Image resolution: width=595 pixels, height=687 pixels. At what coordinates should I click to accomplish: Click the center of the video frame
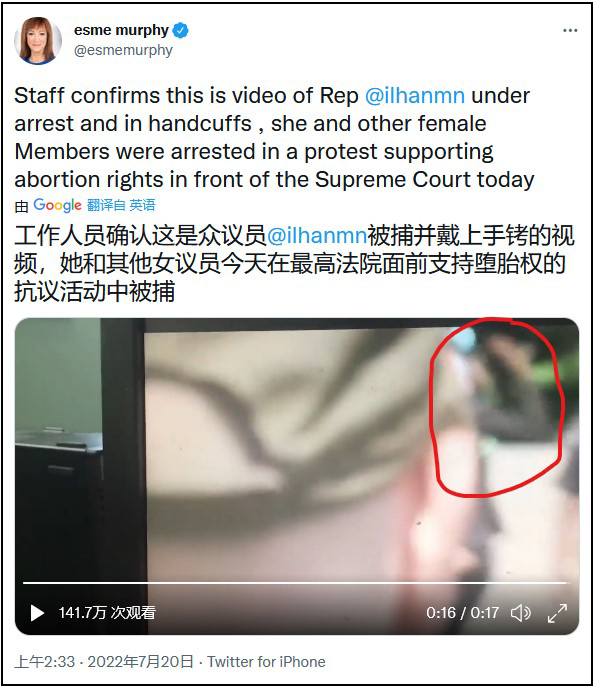[297, 476]
